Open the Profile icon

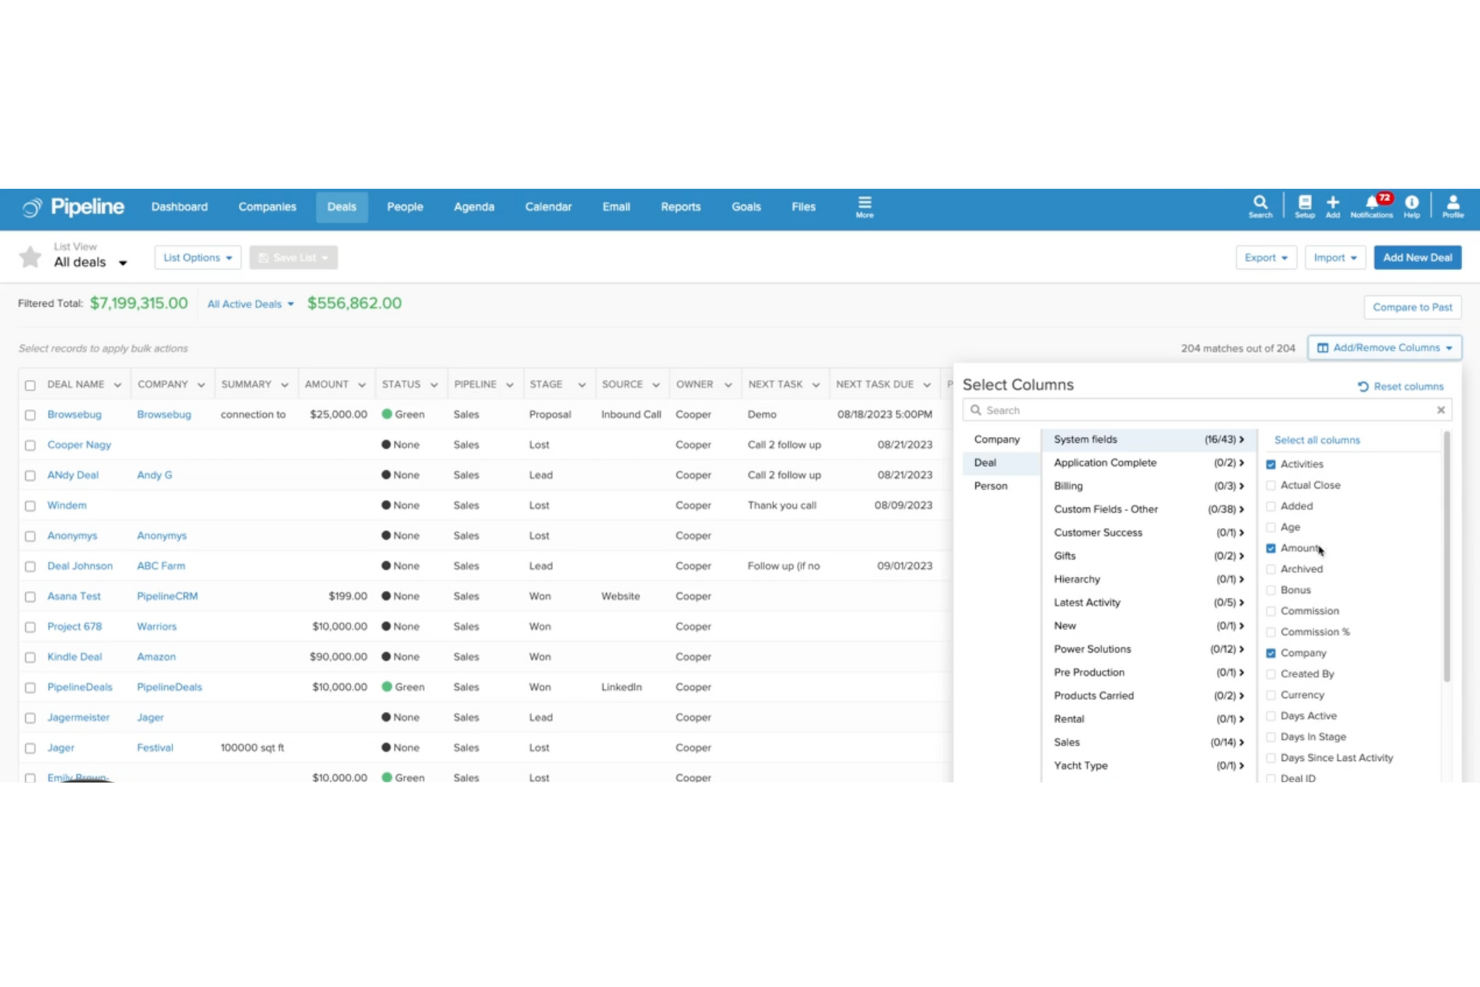1452,207
